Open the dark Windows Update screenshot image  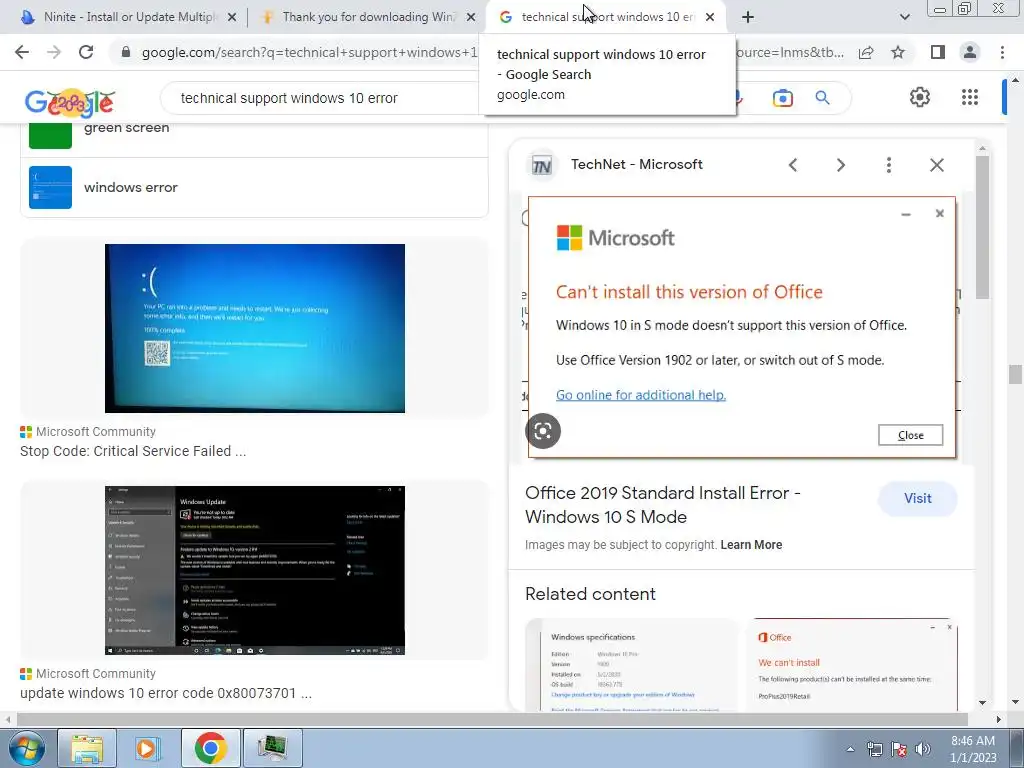(255, 570)
